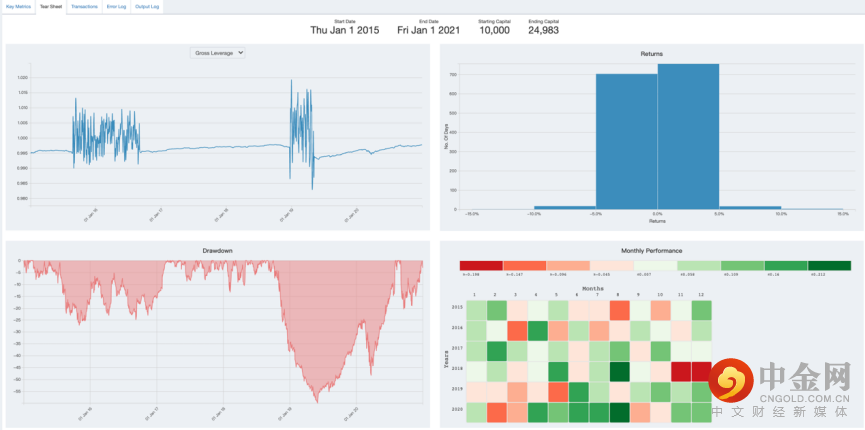Open the Error Log tab
This screenshot has height=430, width=865.
point(116,7)
